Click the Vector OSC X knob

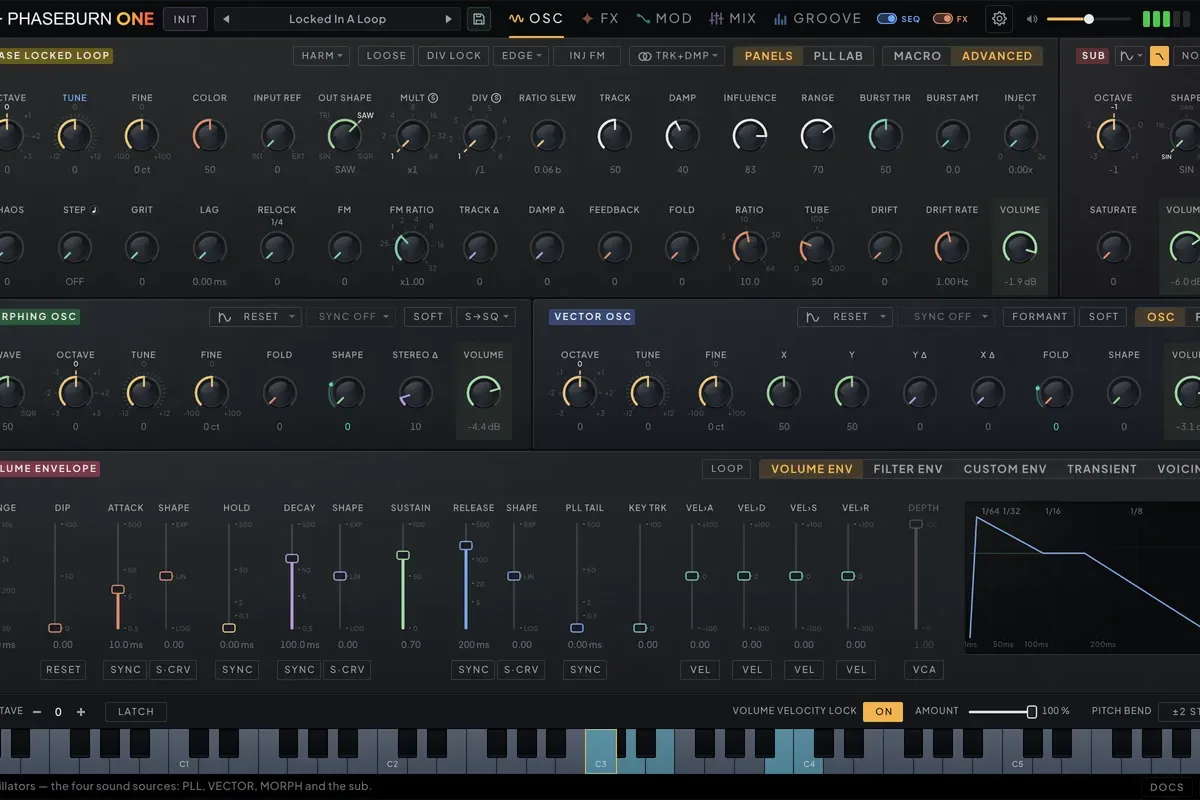pyautogui.click(x=784, y=392)
